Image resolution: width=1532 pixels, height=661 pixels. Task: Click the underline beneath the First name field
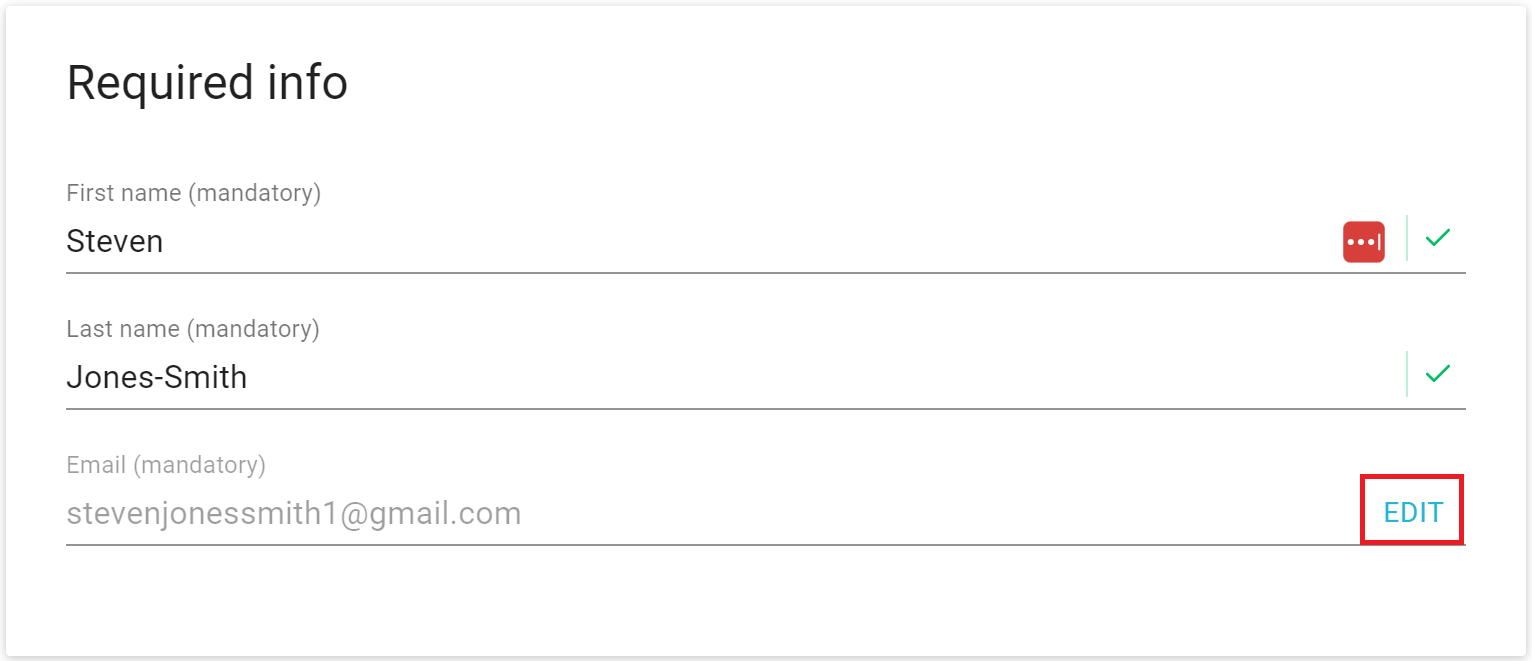tap(766, 272)
